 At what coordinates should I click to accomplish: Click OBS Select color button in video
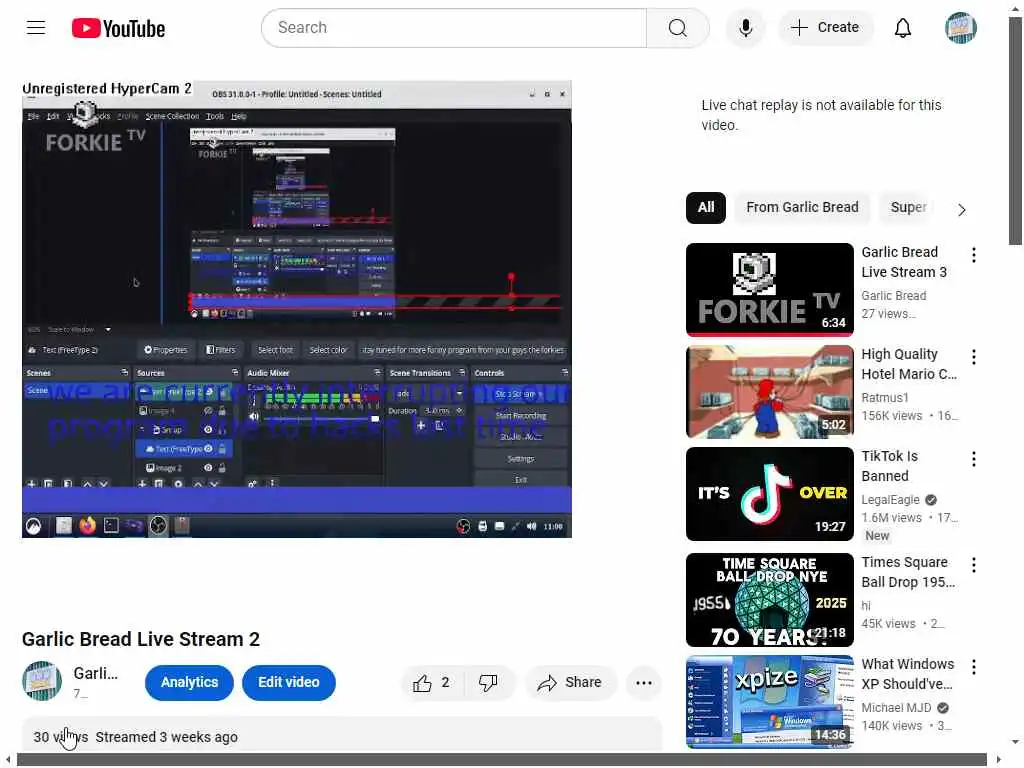pos(328,350)
